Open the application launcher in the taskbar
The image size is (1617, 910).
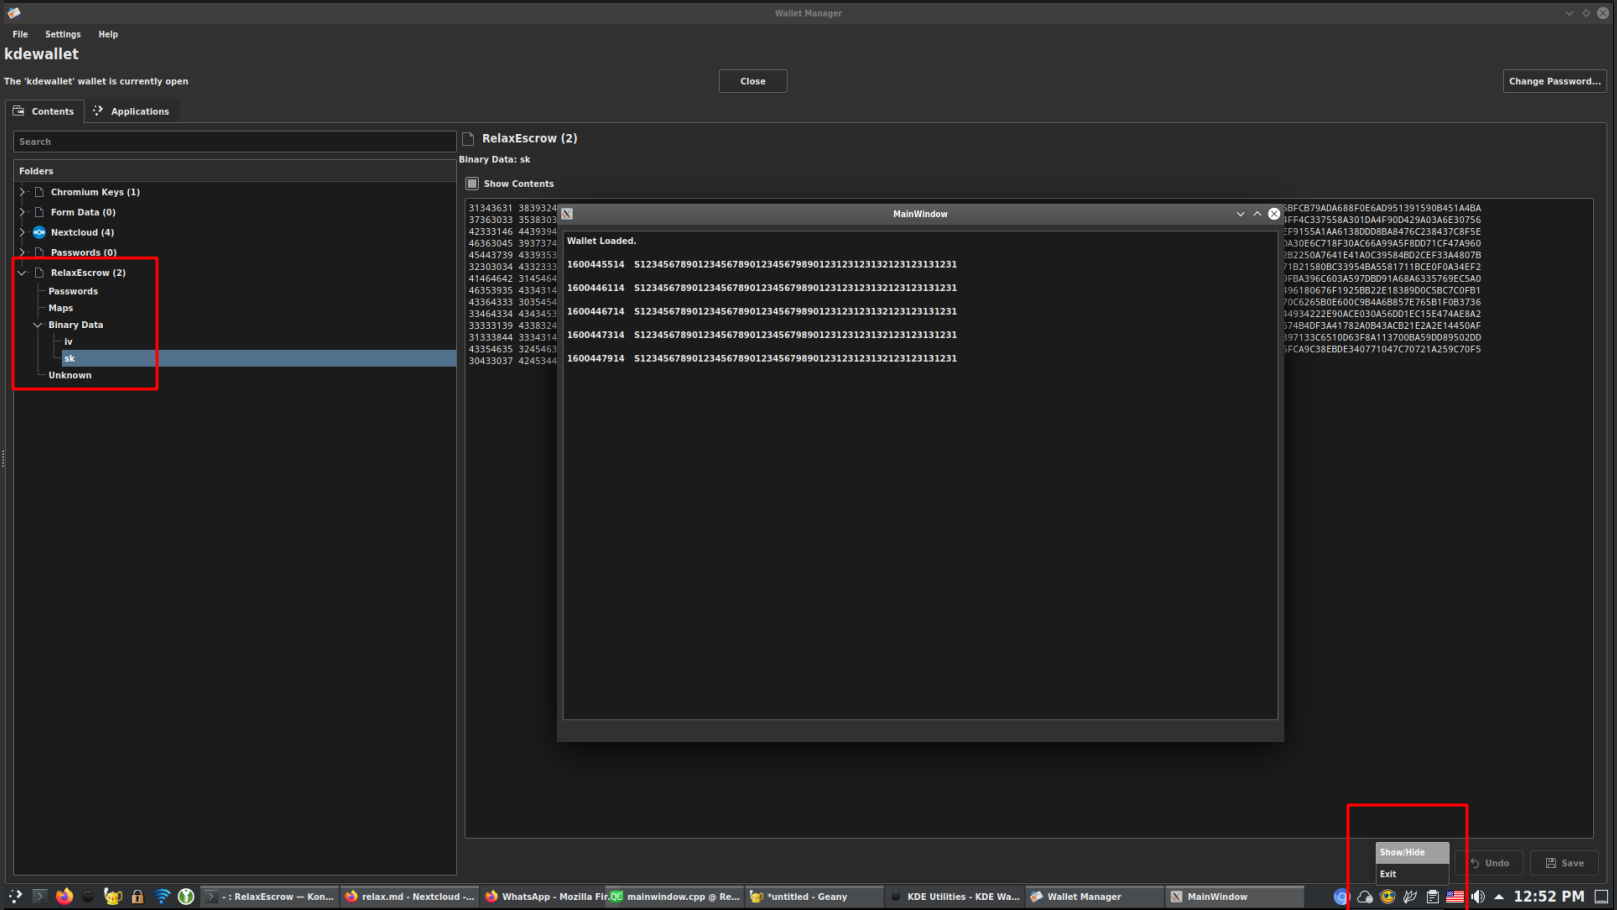point(15,897)
